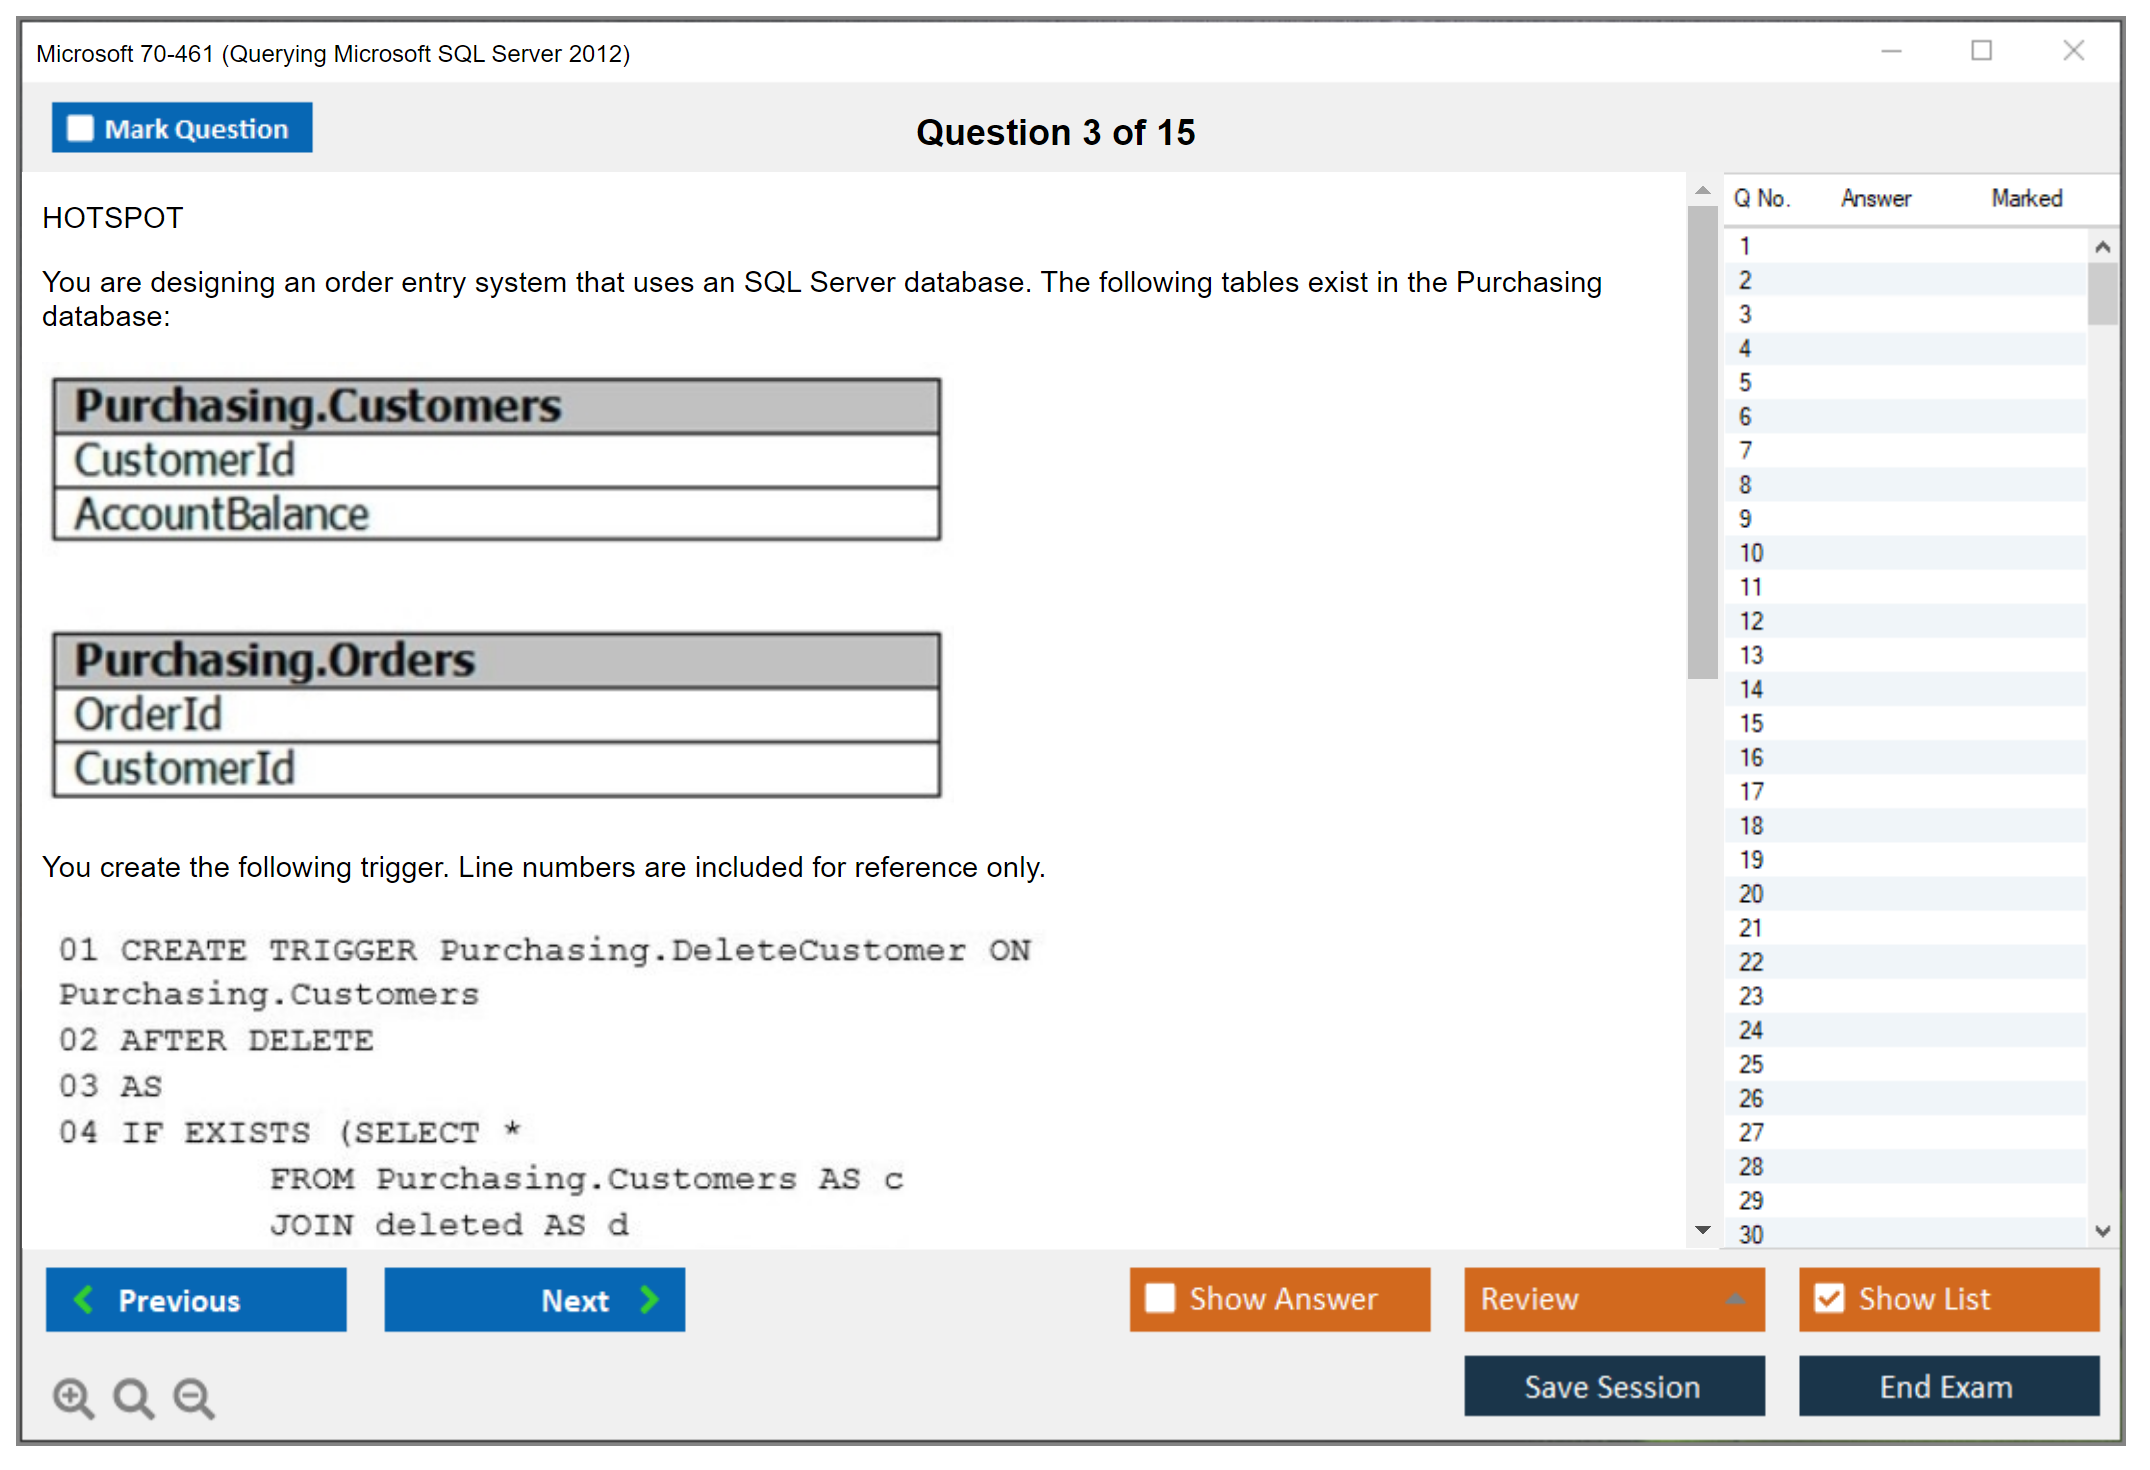Toggle the Show Answer checkbox

pyautogui.click(x=1160, y=1298)
